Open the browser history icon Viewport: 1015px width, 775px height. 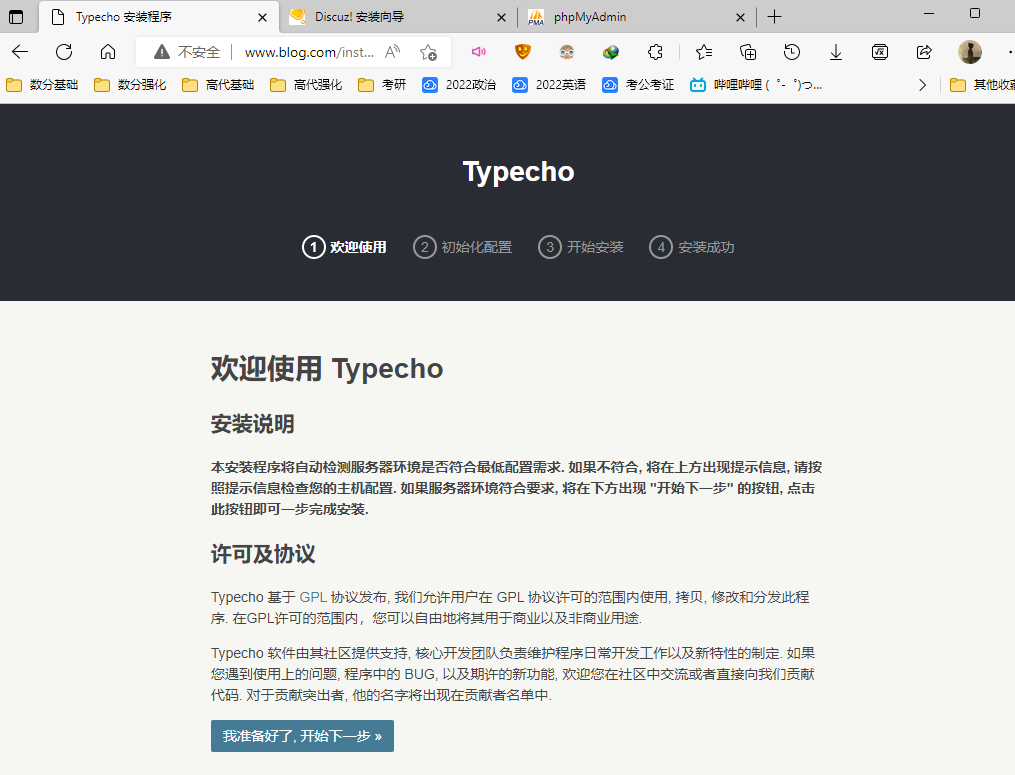pyautogui.click(x=792, y=52)
